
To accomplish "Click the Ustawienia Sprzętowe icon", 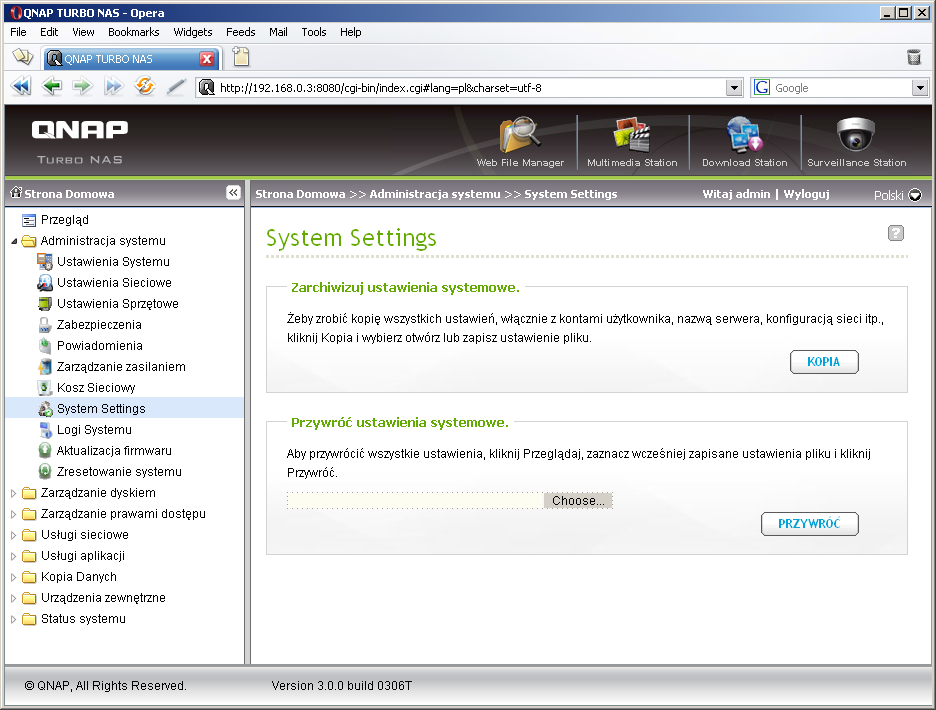I will [45, 303].
